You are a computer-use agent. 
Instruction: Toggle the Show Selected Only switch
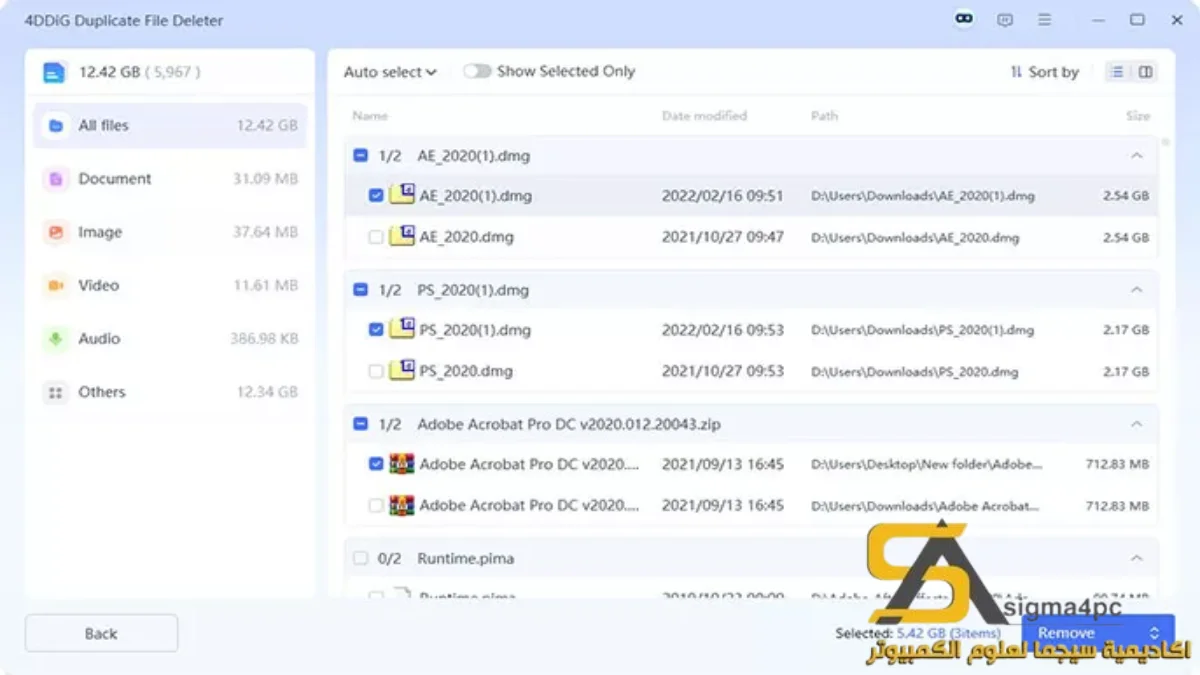pyautogui.click(x=477, y=71)
